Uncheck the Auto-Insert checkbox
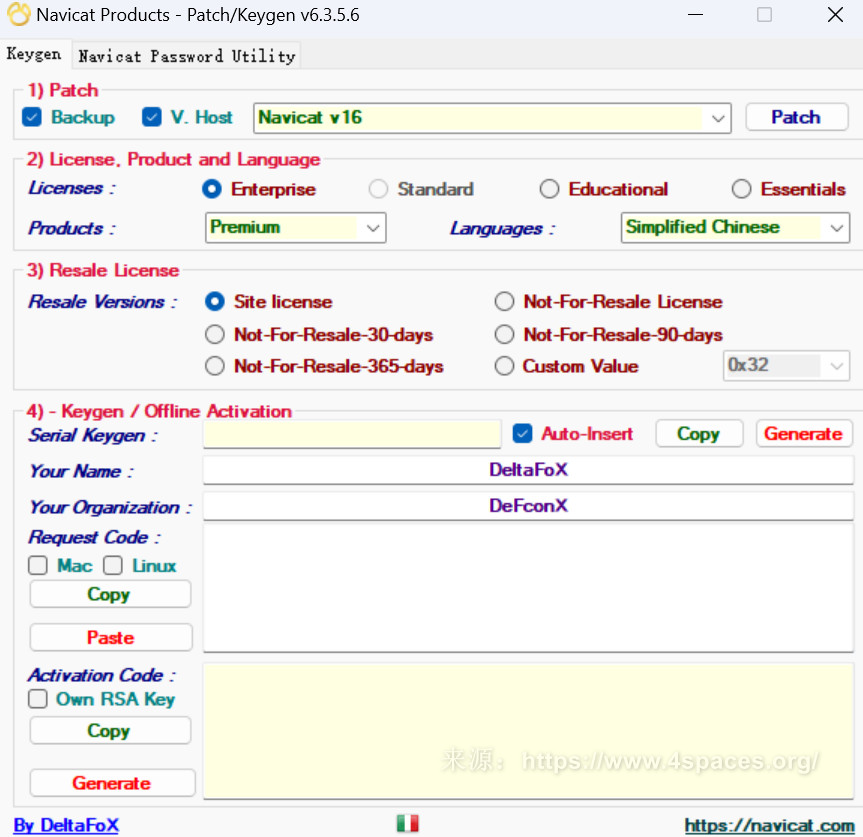The height and width of the screenshot is (837, 863). 521,434
